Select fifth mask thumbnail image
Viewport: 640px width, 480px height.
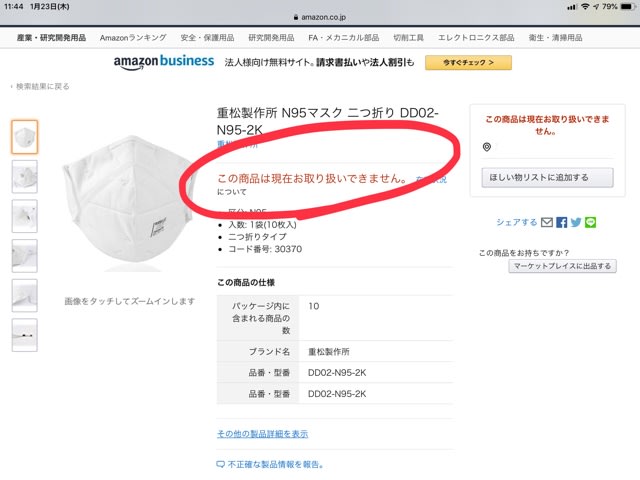coord(24,296)
